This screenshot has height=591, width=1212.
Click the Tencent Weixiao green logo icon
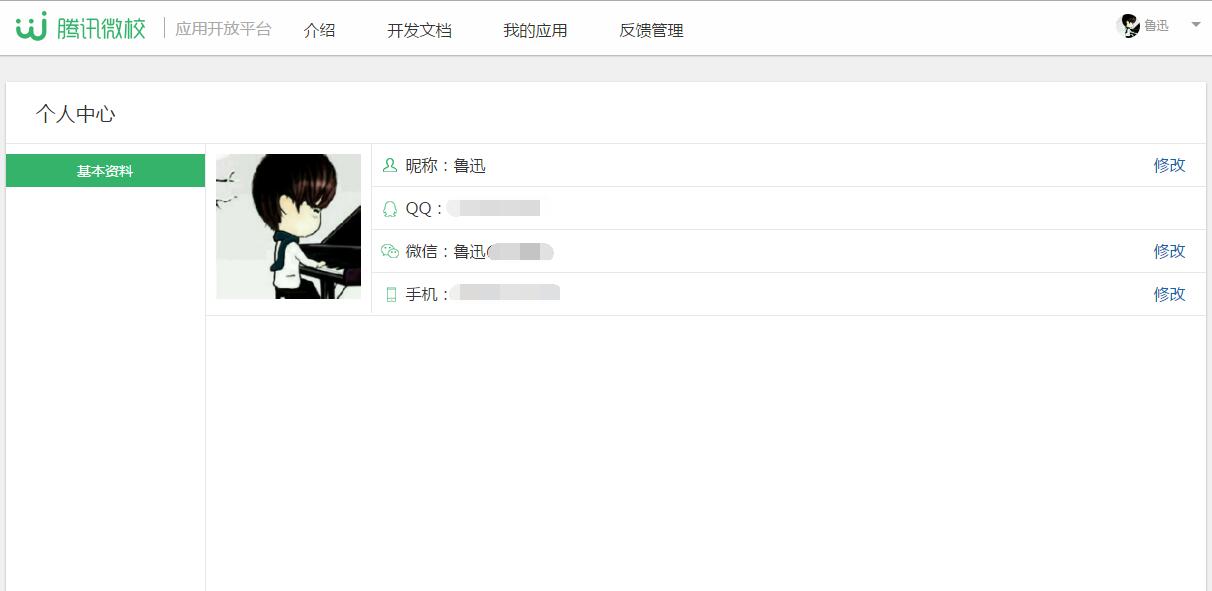tap(32, 26)
